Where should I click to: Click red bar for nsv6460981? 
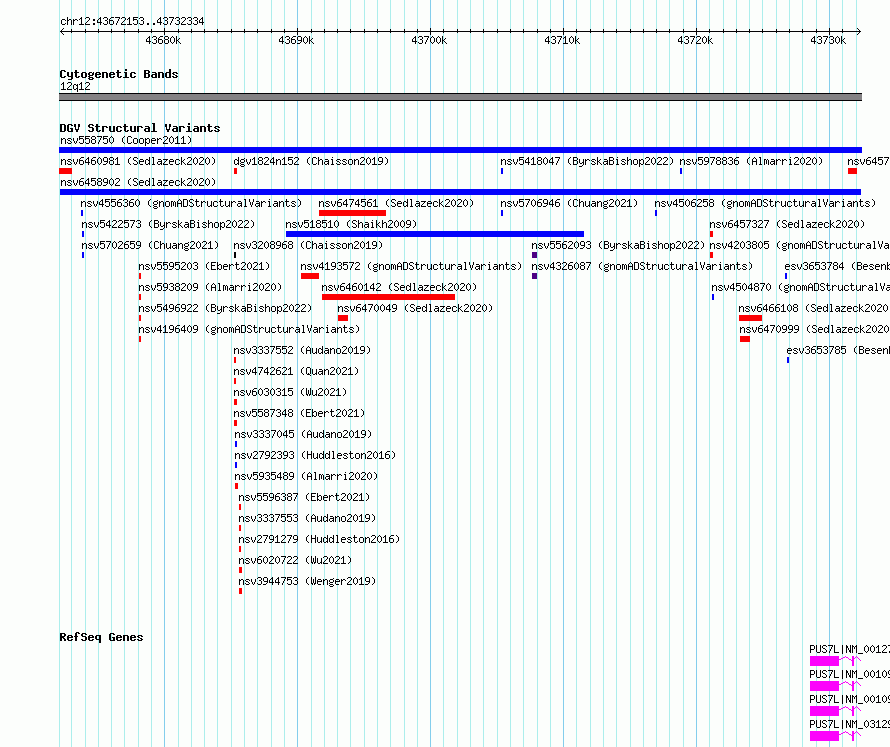click(x=65, y=171)
